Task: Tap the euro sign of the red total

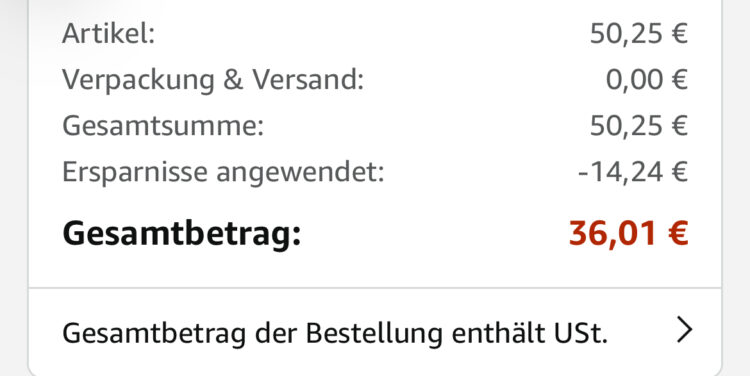Action: [x=678, y=233]
